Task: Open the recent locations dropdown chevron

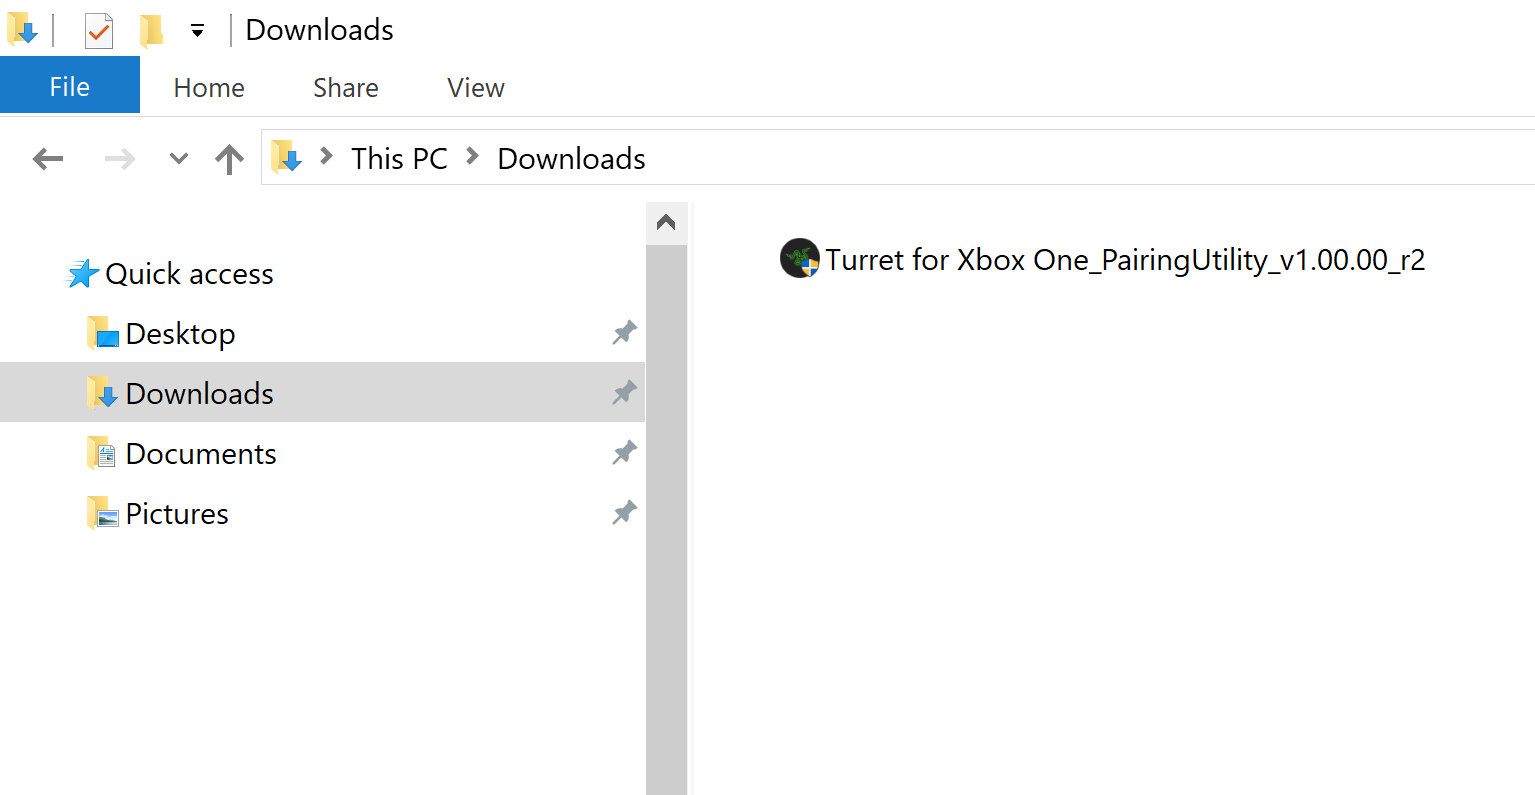Action: [177, 158]
